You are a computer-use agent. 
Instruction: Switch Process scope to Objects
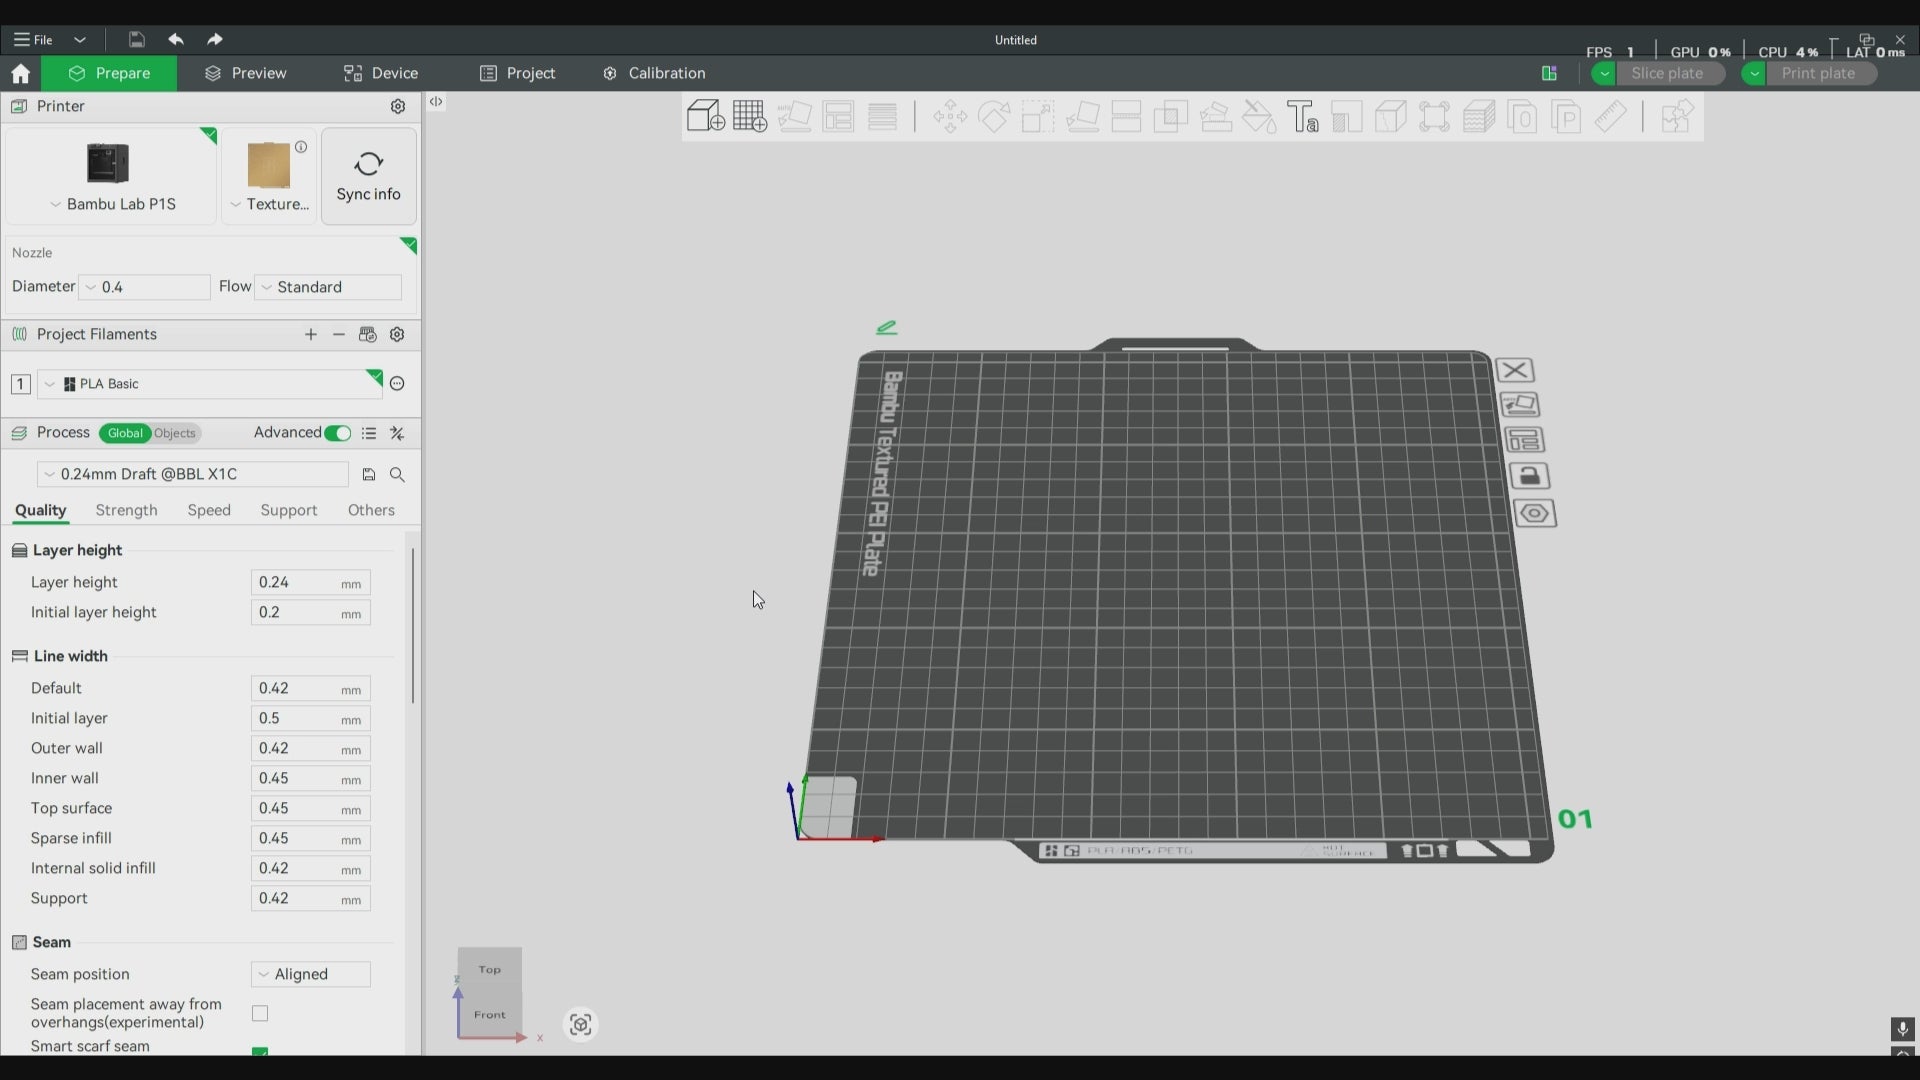175,433
